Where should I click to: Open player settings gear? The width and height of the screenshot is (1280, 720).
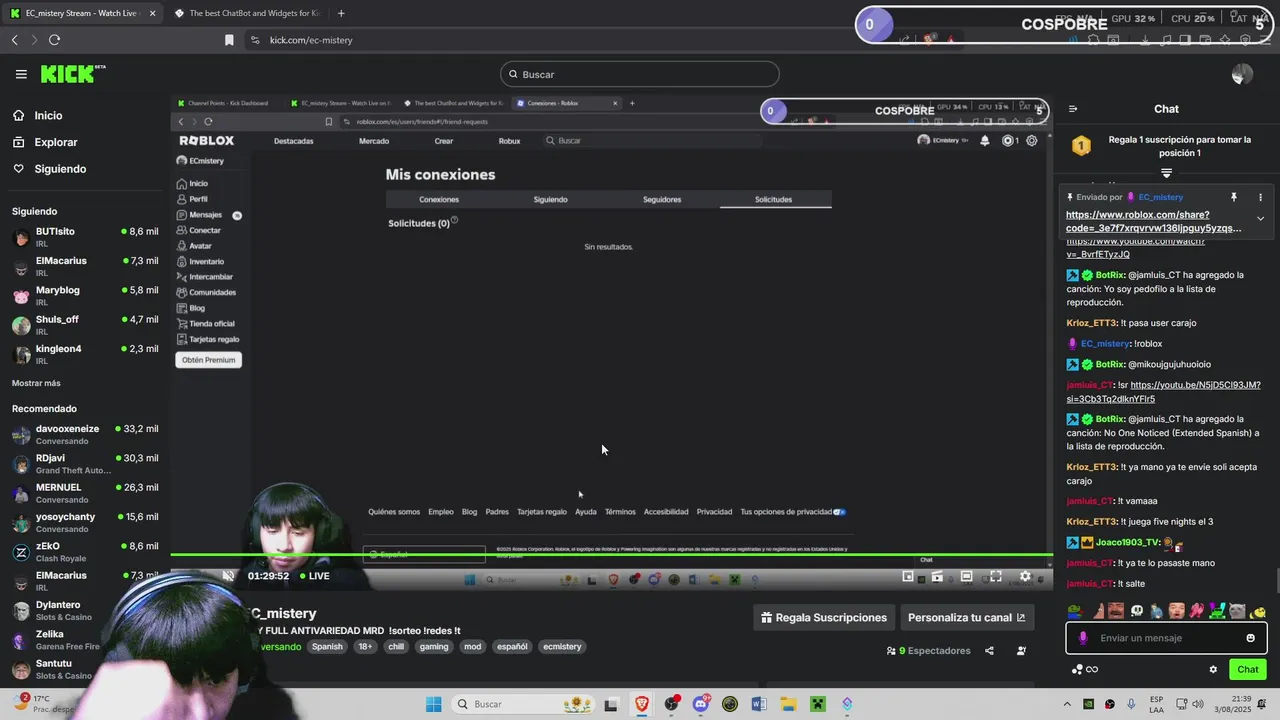(x=1025, y=576)
